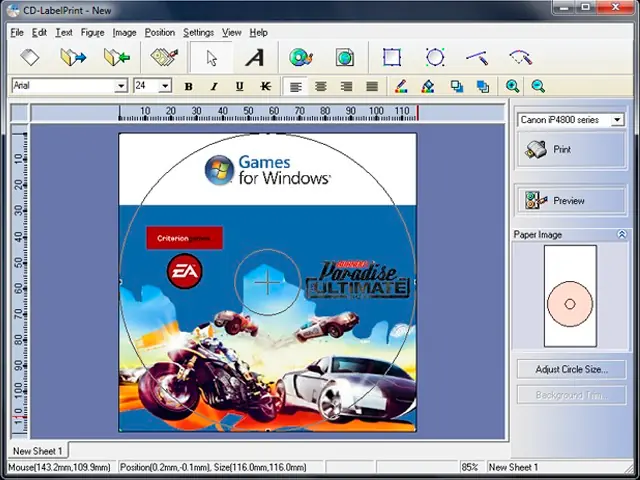Click Adjust Circle Size button
The image size is (640, 480).
(x=571, y=369)
